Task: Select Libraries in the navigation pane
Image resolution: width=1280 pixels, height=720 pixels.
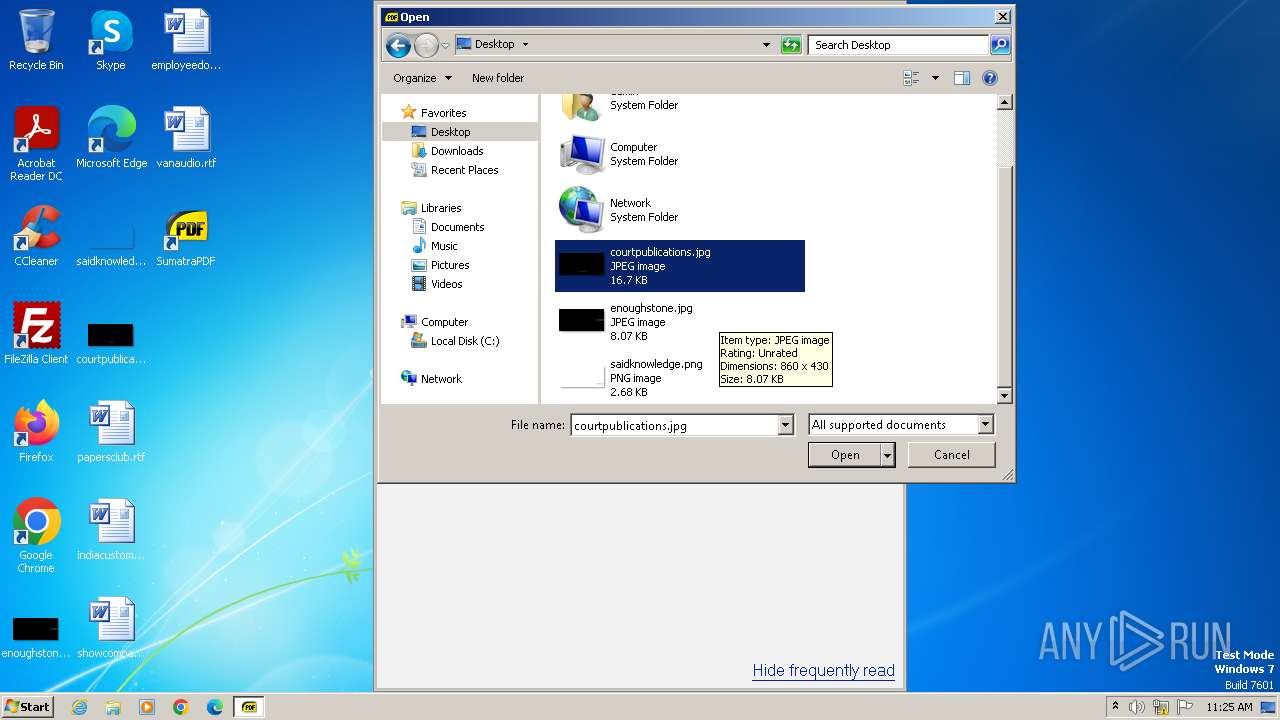Action: (431, 208)
